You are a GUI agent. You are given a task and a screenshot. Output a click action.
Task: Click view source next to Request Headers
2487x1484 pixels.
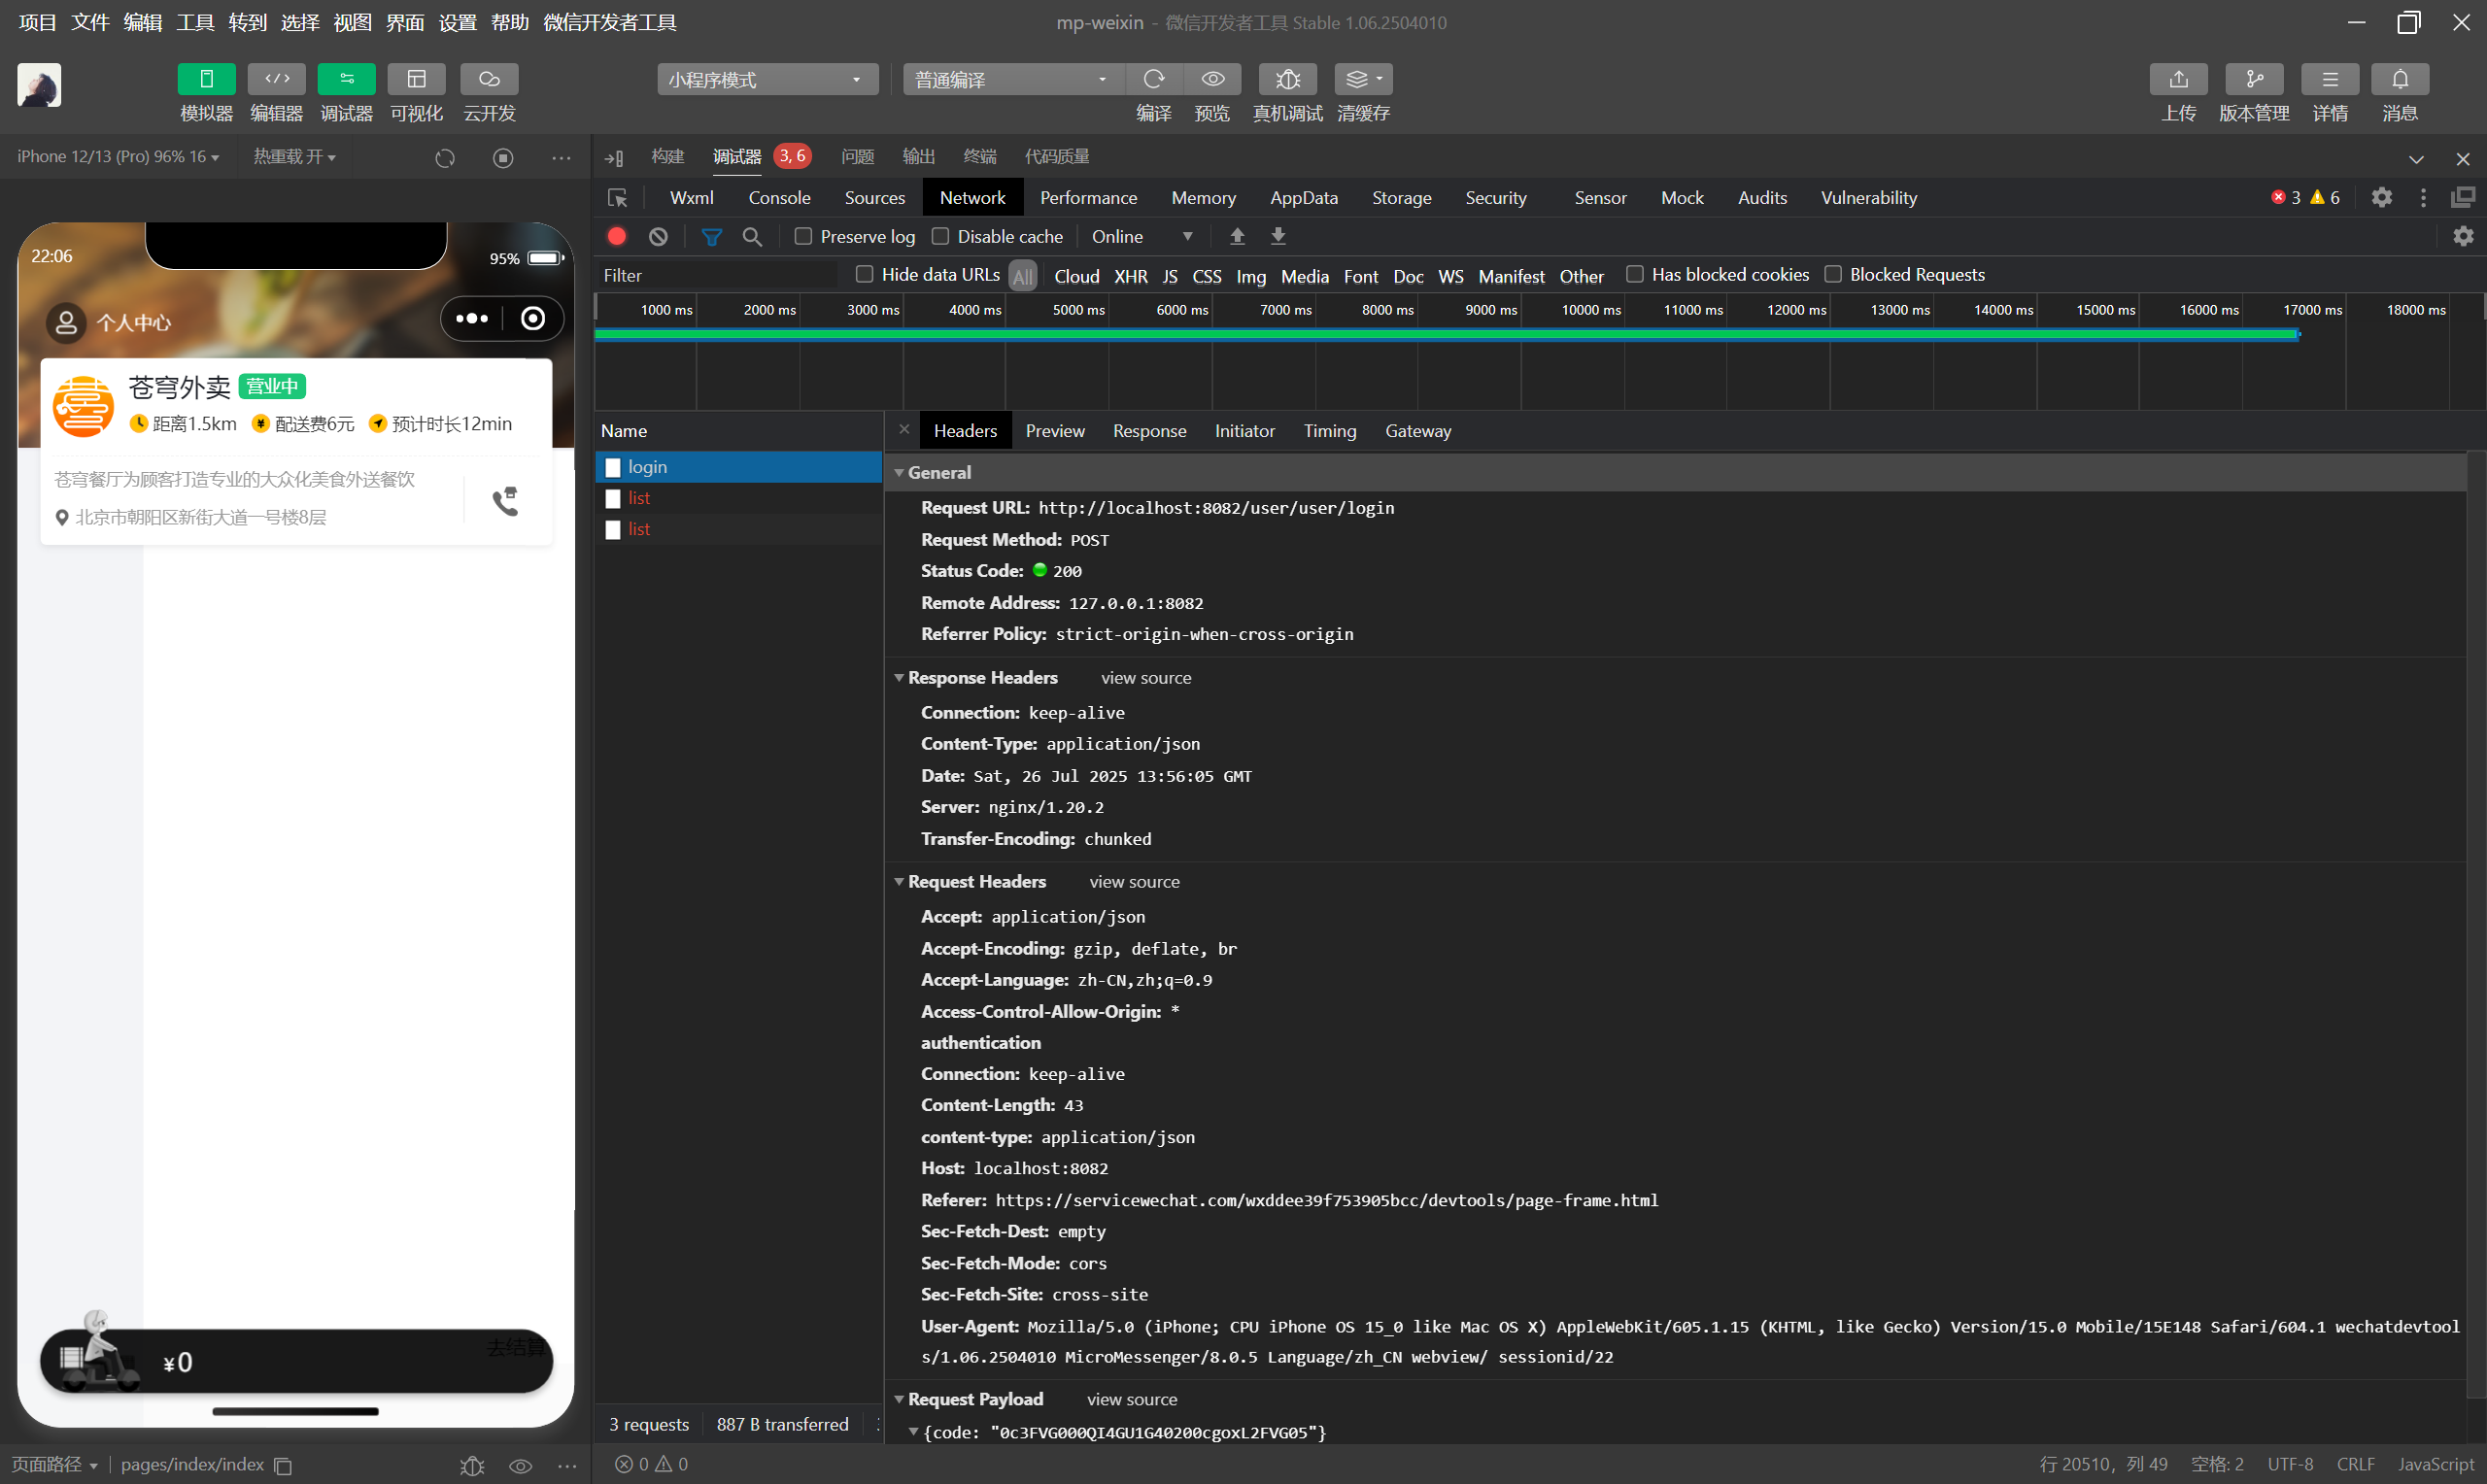pyautogui.click(x=1134, y=881)
